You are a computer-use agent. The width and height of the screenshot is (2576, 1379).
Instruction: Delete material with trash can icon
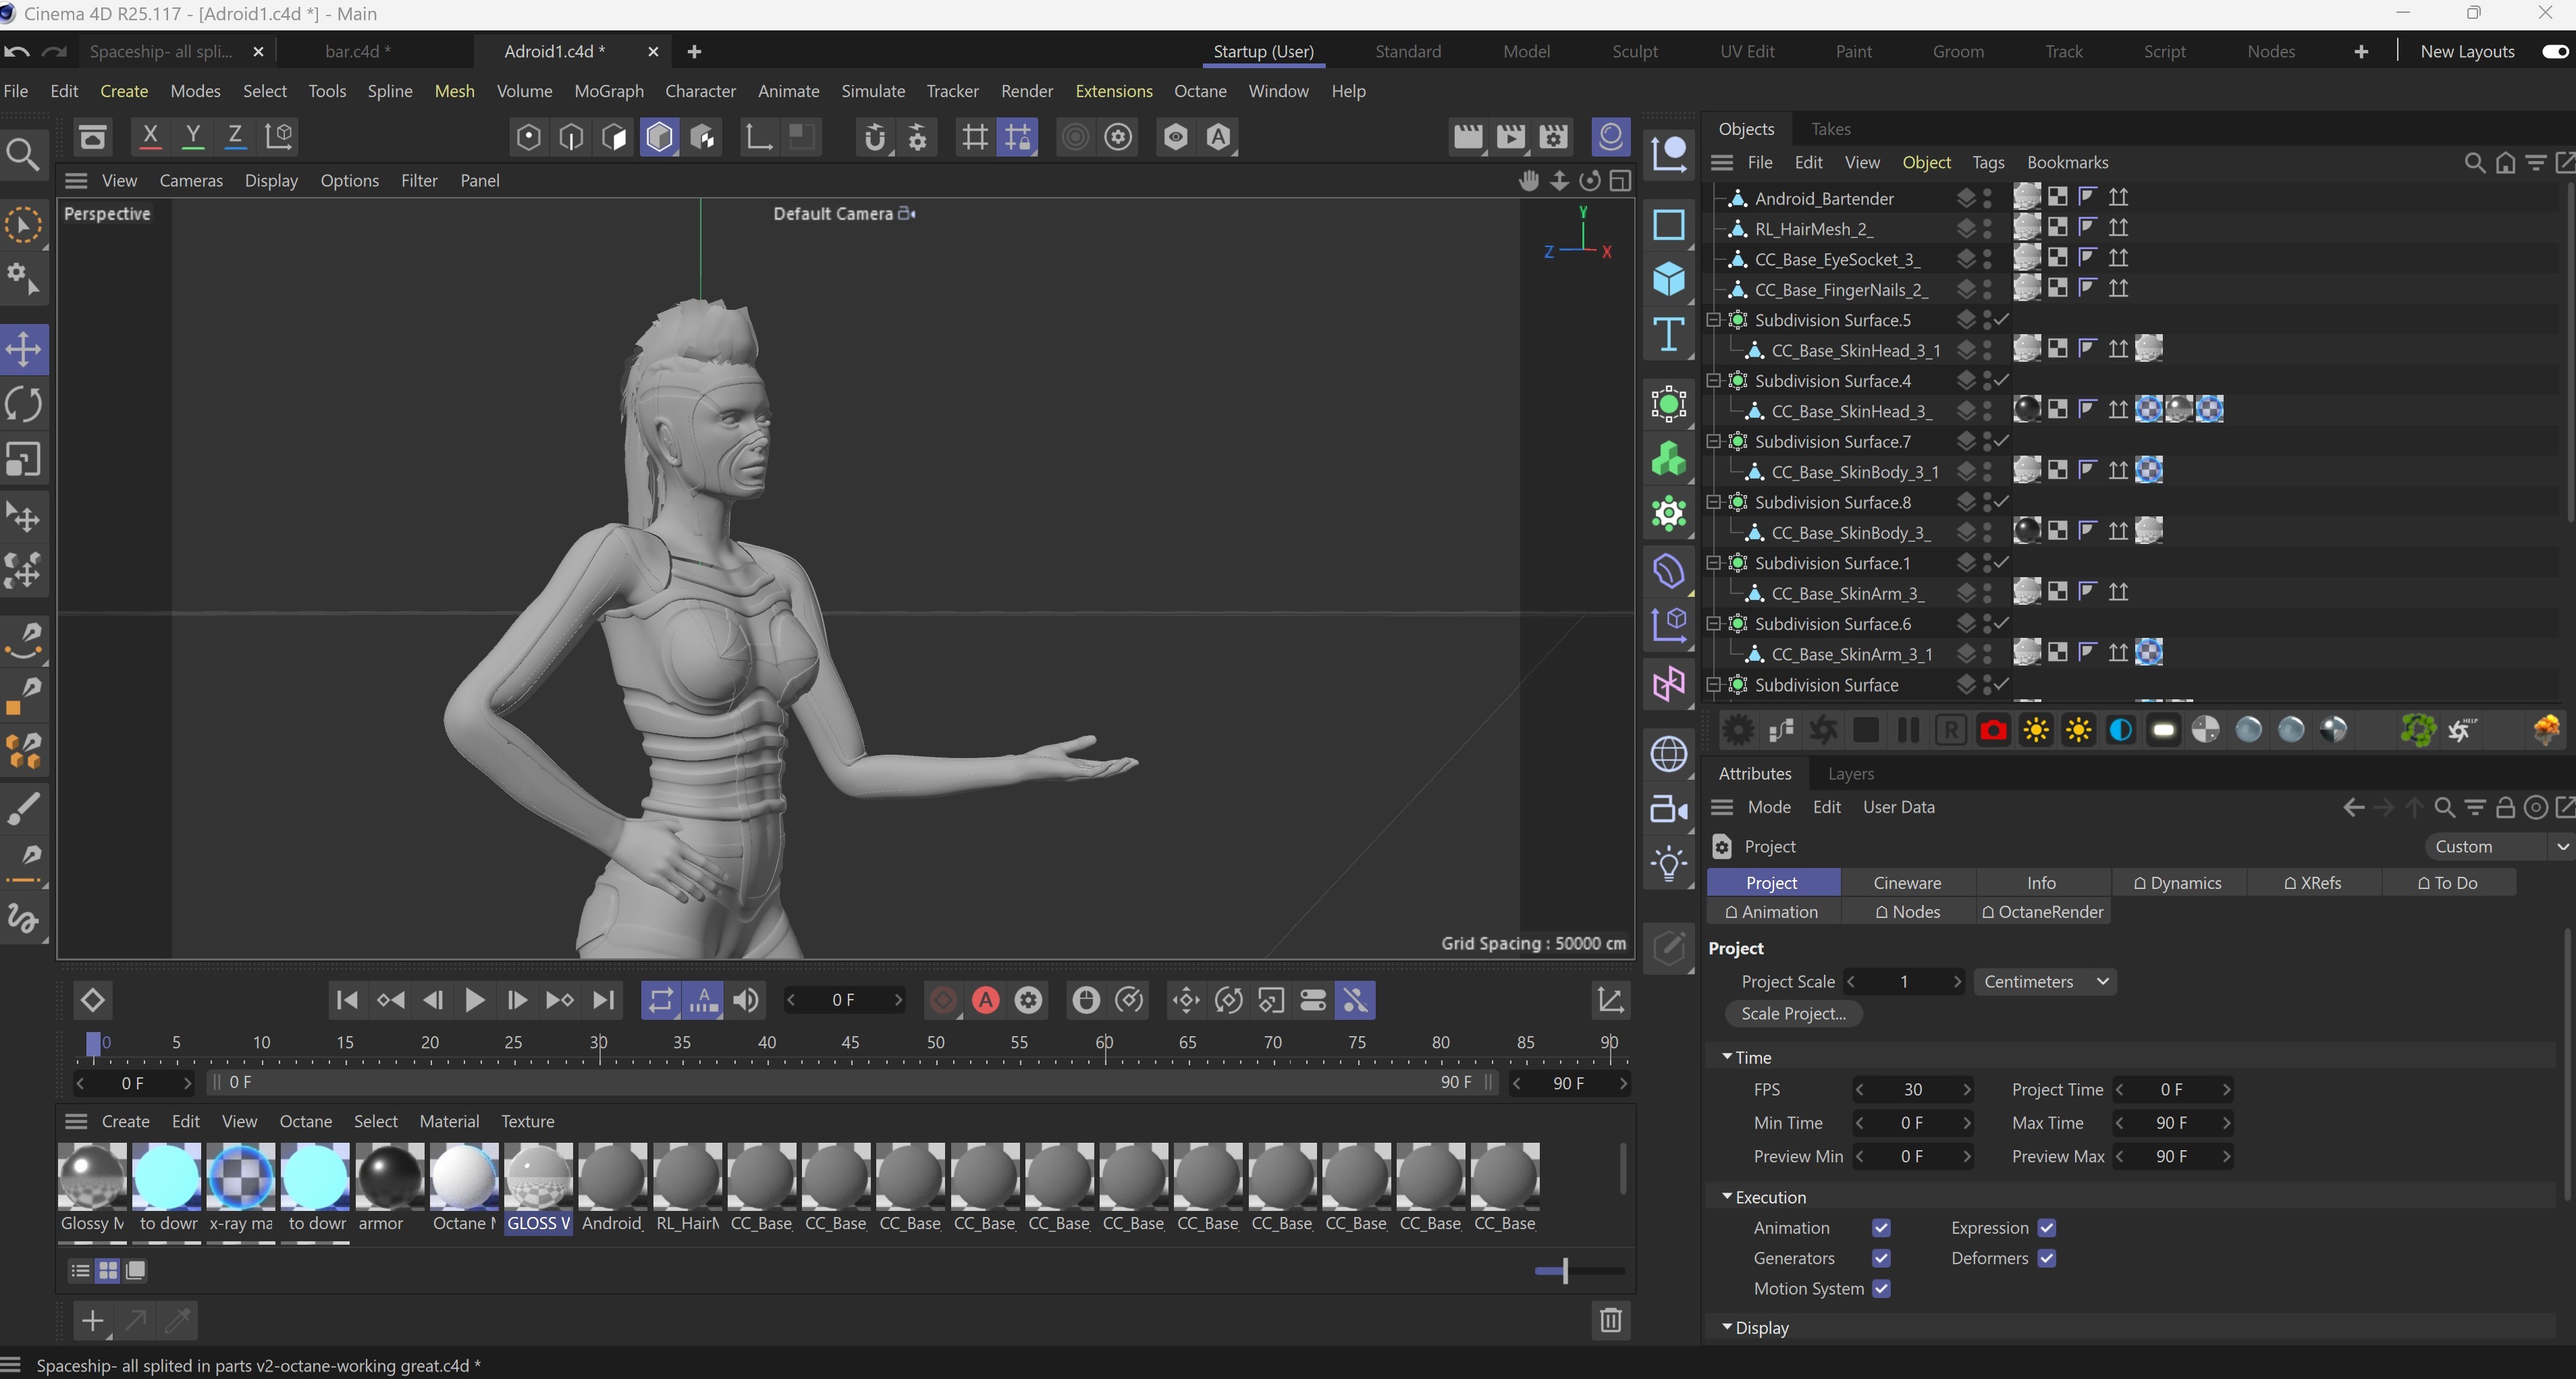[x=1610, y=1320]
